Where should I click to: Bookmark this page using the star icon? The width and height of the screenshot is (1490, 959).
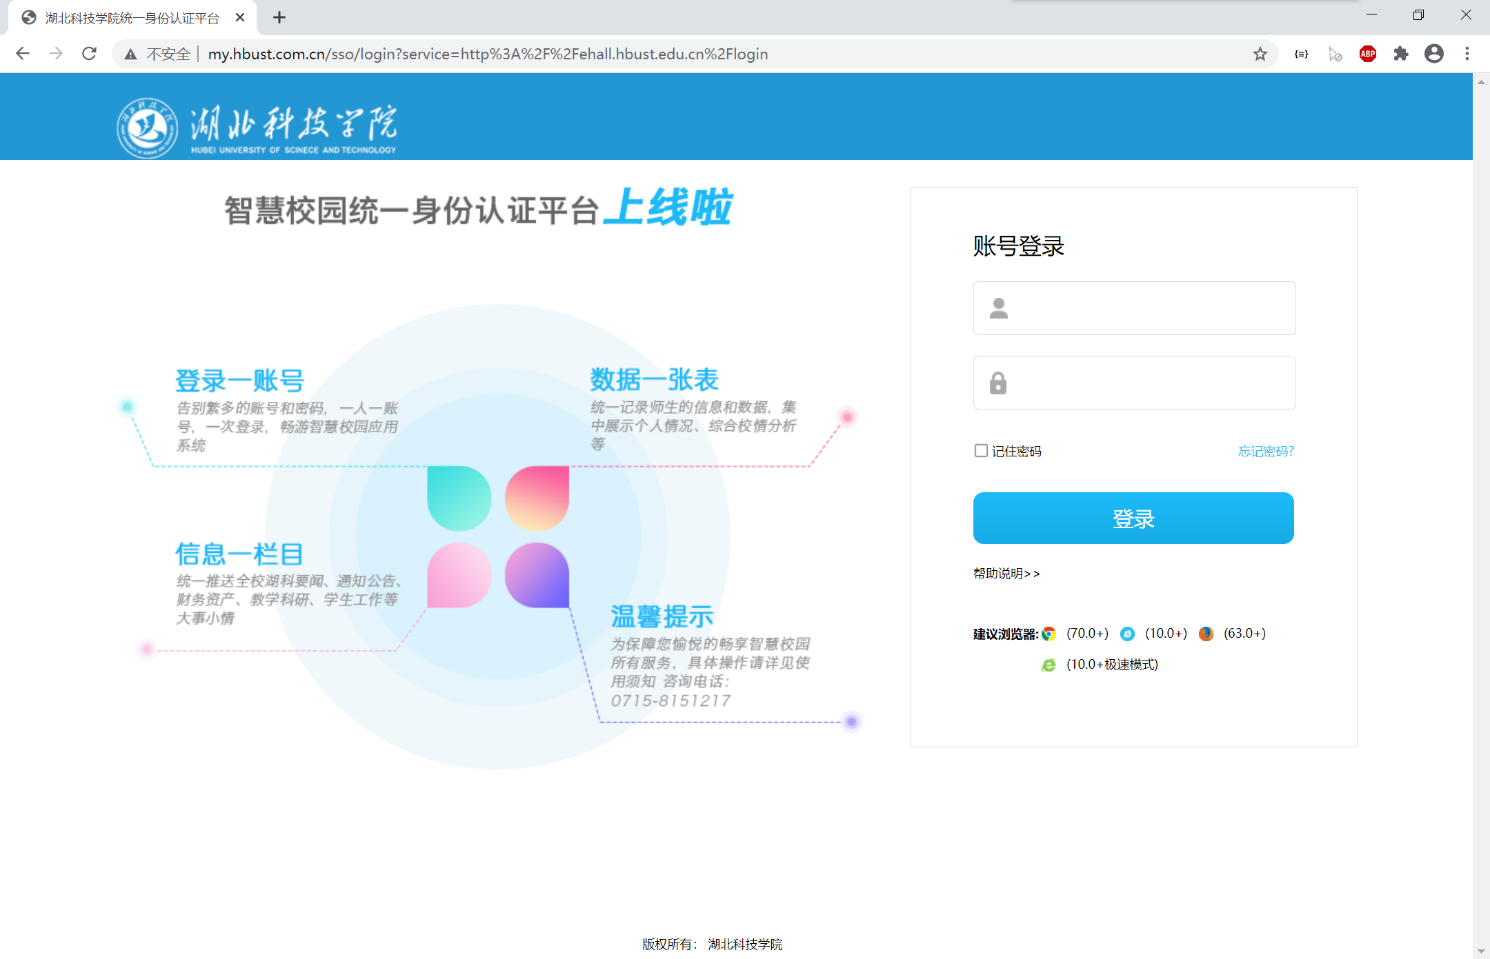[1260, 54]
